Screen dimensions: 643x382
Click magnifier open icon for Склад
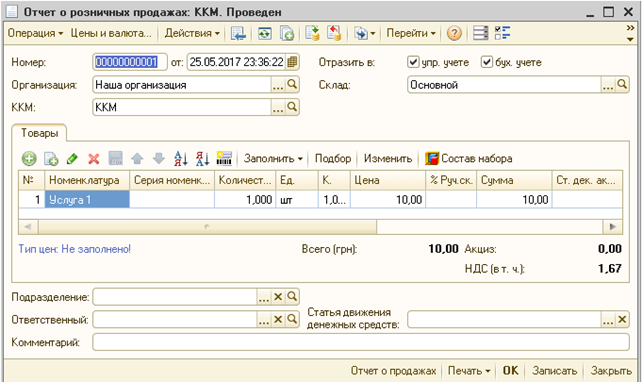(x=622, y=84)
